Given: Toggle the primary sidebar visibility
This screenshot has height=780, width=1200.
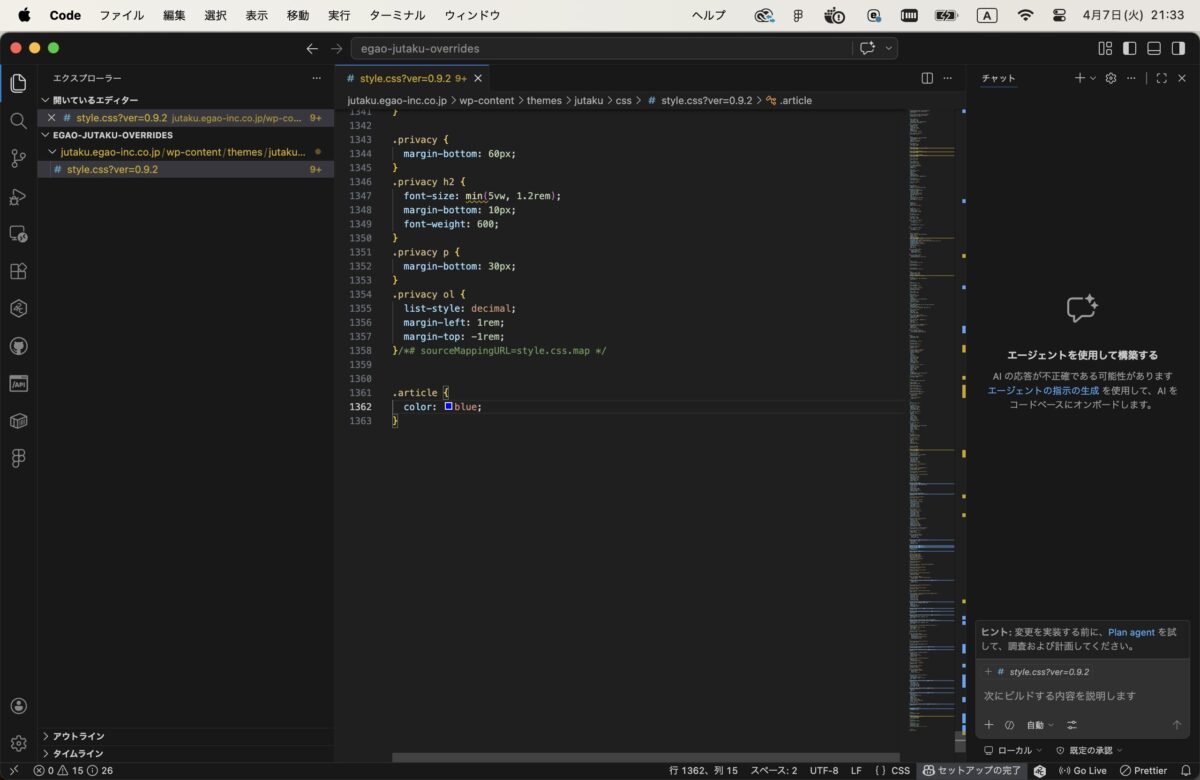Looking at the screenshot, I should [1129, 48].
